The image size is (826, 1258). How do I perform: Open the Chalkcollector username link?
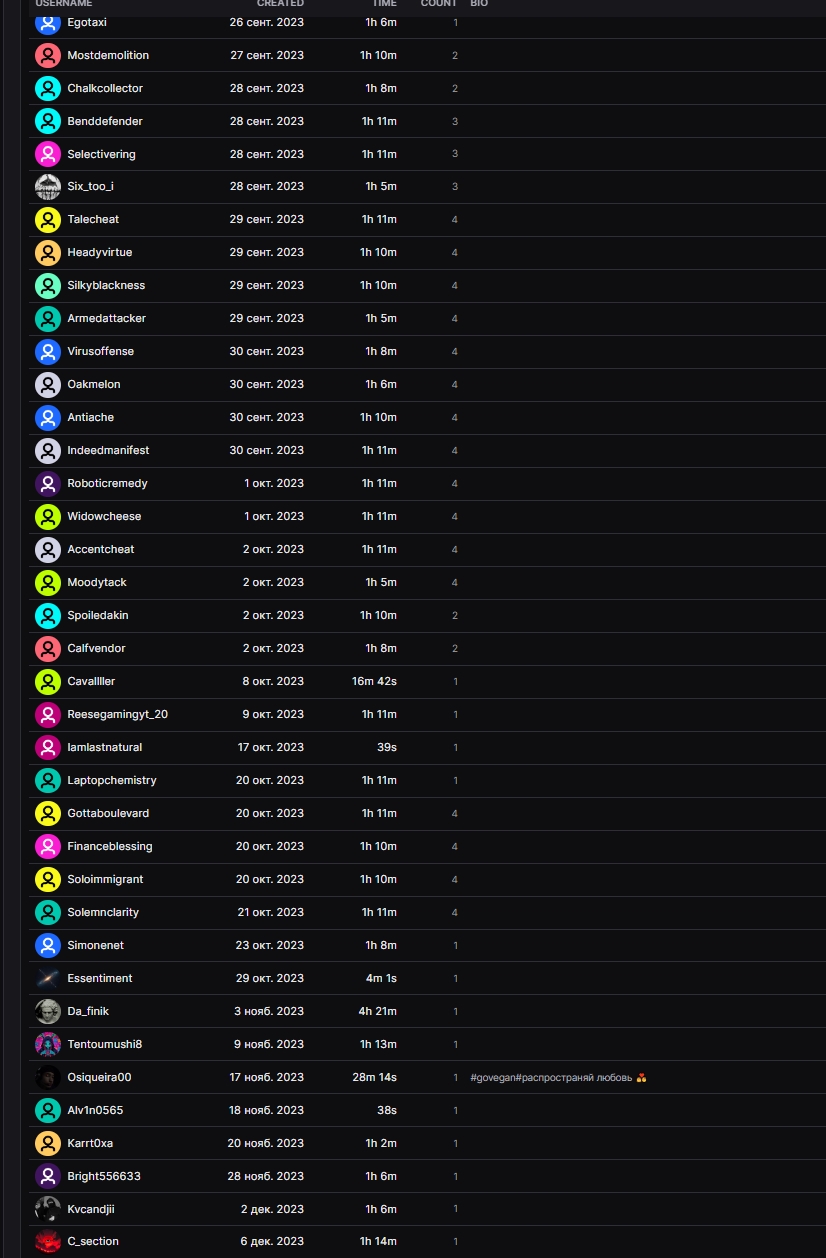click(x=105, y=88)
